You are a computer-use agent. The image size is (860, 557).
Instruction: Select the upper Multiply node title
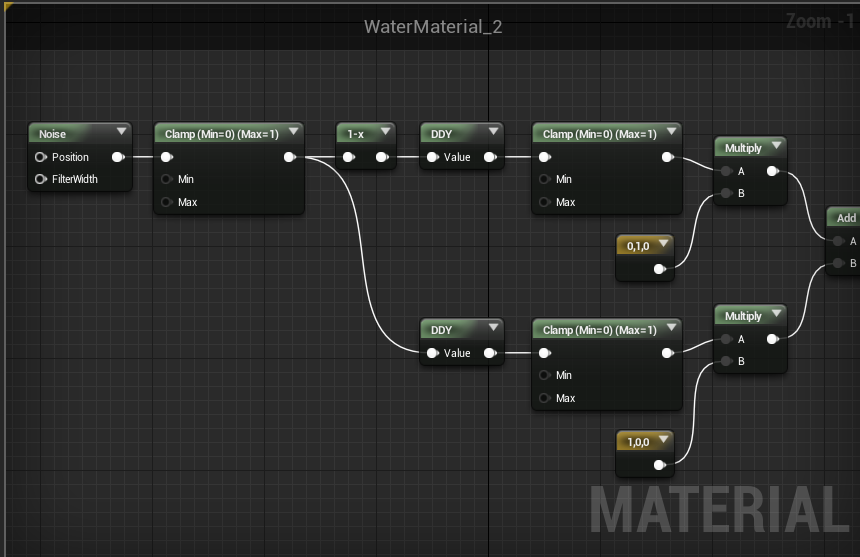(743, 148)
